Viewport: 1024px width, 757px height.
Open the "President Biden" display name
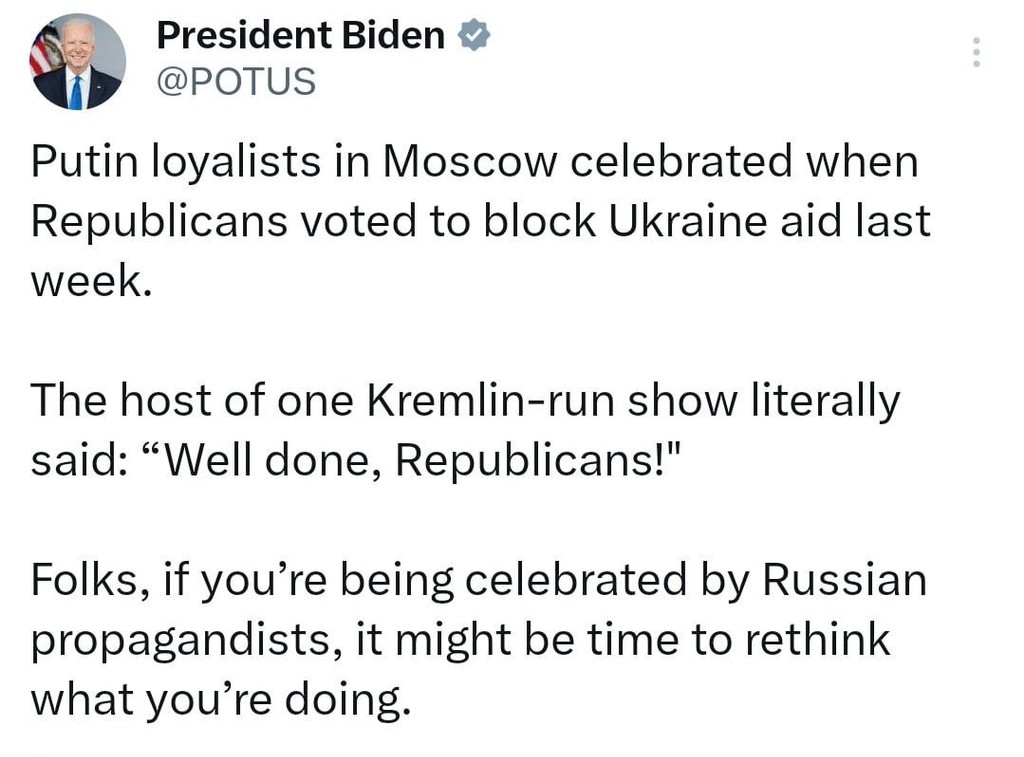coord(300,36)
